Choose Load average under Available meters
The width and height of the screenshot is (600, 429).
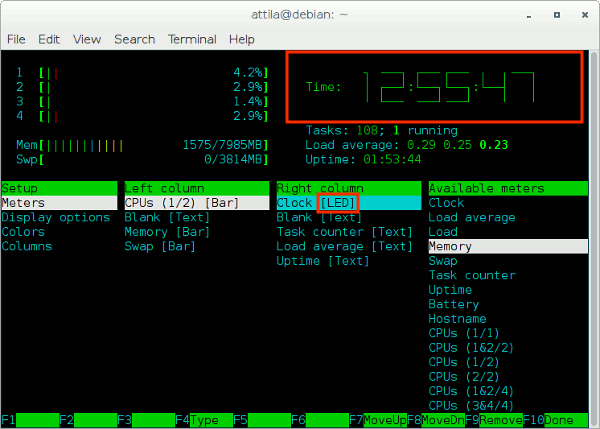pyautogui.click(x=472, y=217)
